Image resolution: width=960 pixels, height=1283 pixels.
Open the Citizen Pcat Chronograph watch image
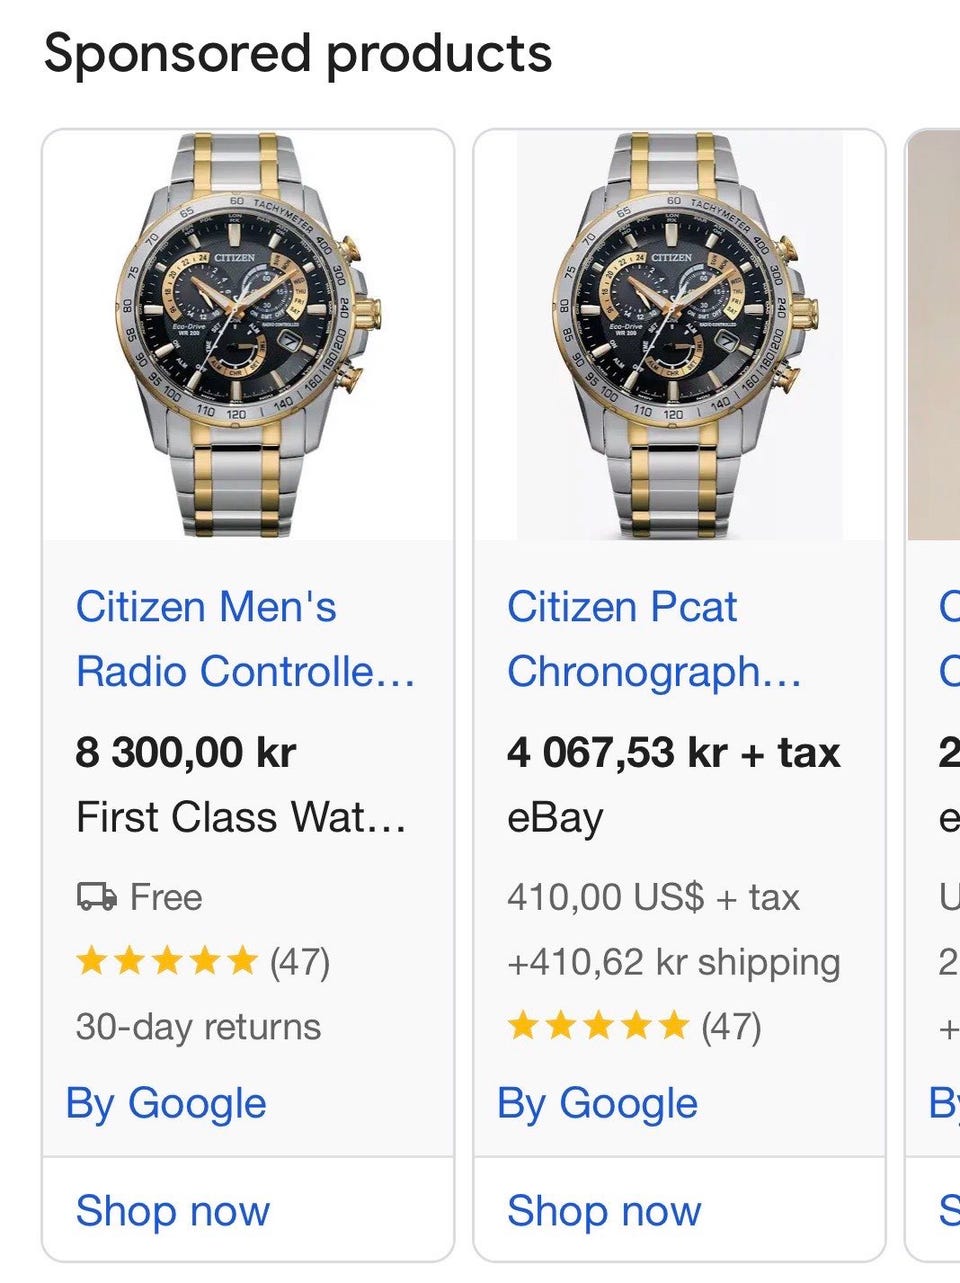pos(679,335)
